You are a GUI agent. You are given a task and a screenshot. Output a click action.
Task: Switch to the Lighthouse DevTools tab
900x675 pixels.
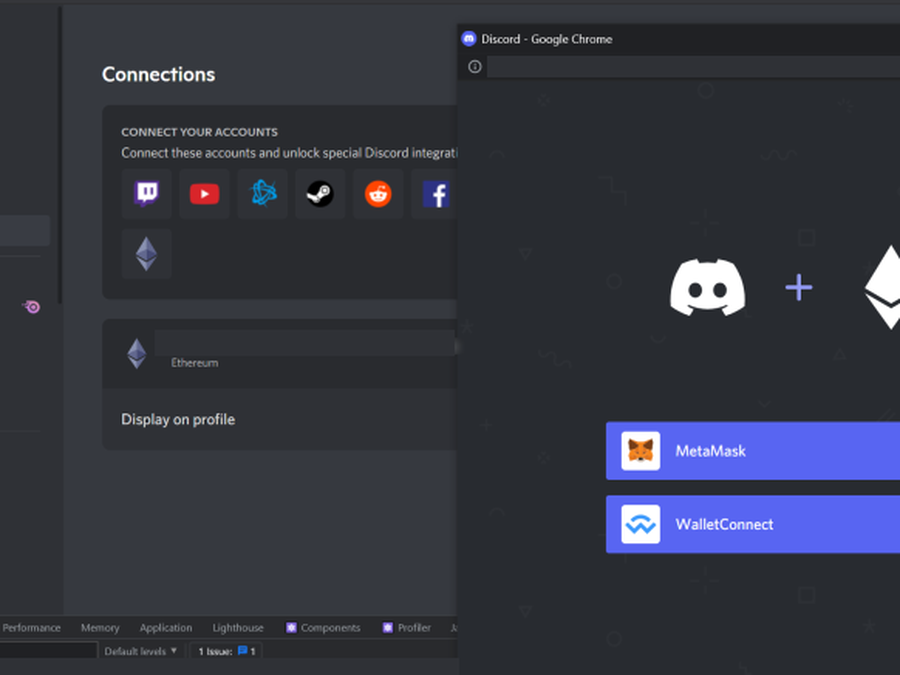click(x=238, y=627)
